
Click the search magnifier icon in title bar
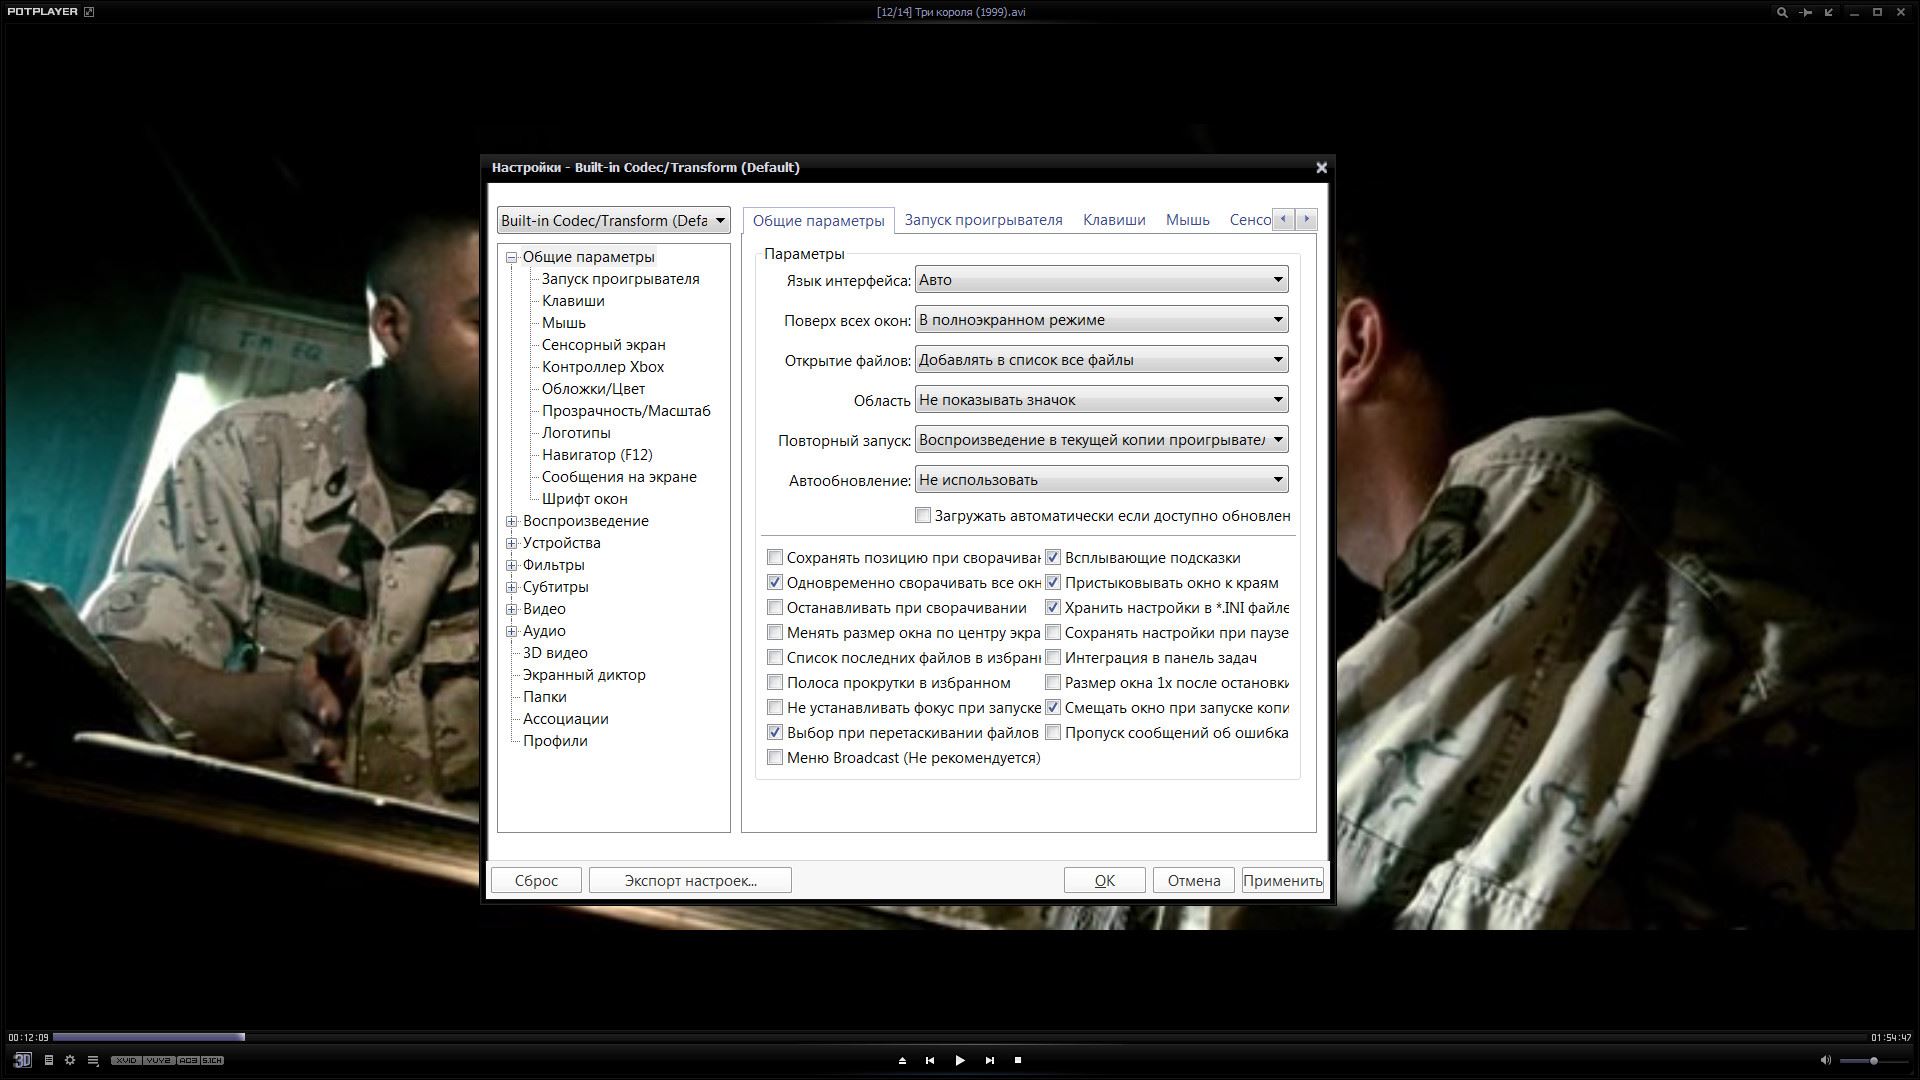(1781, 12)
